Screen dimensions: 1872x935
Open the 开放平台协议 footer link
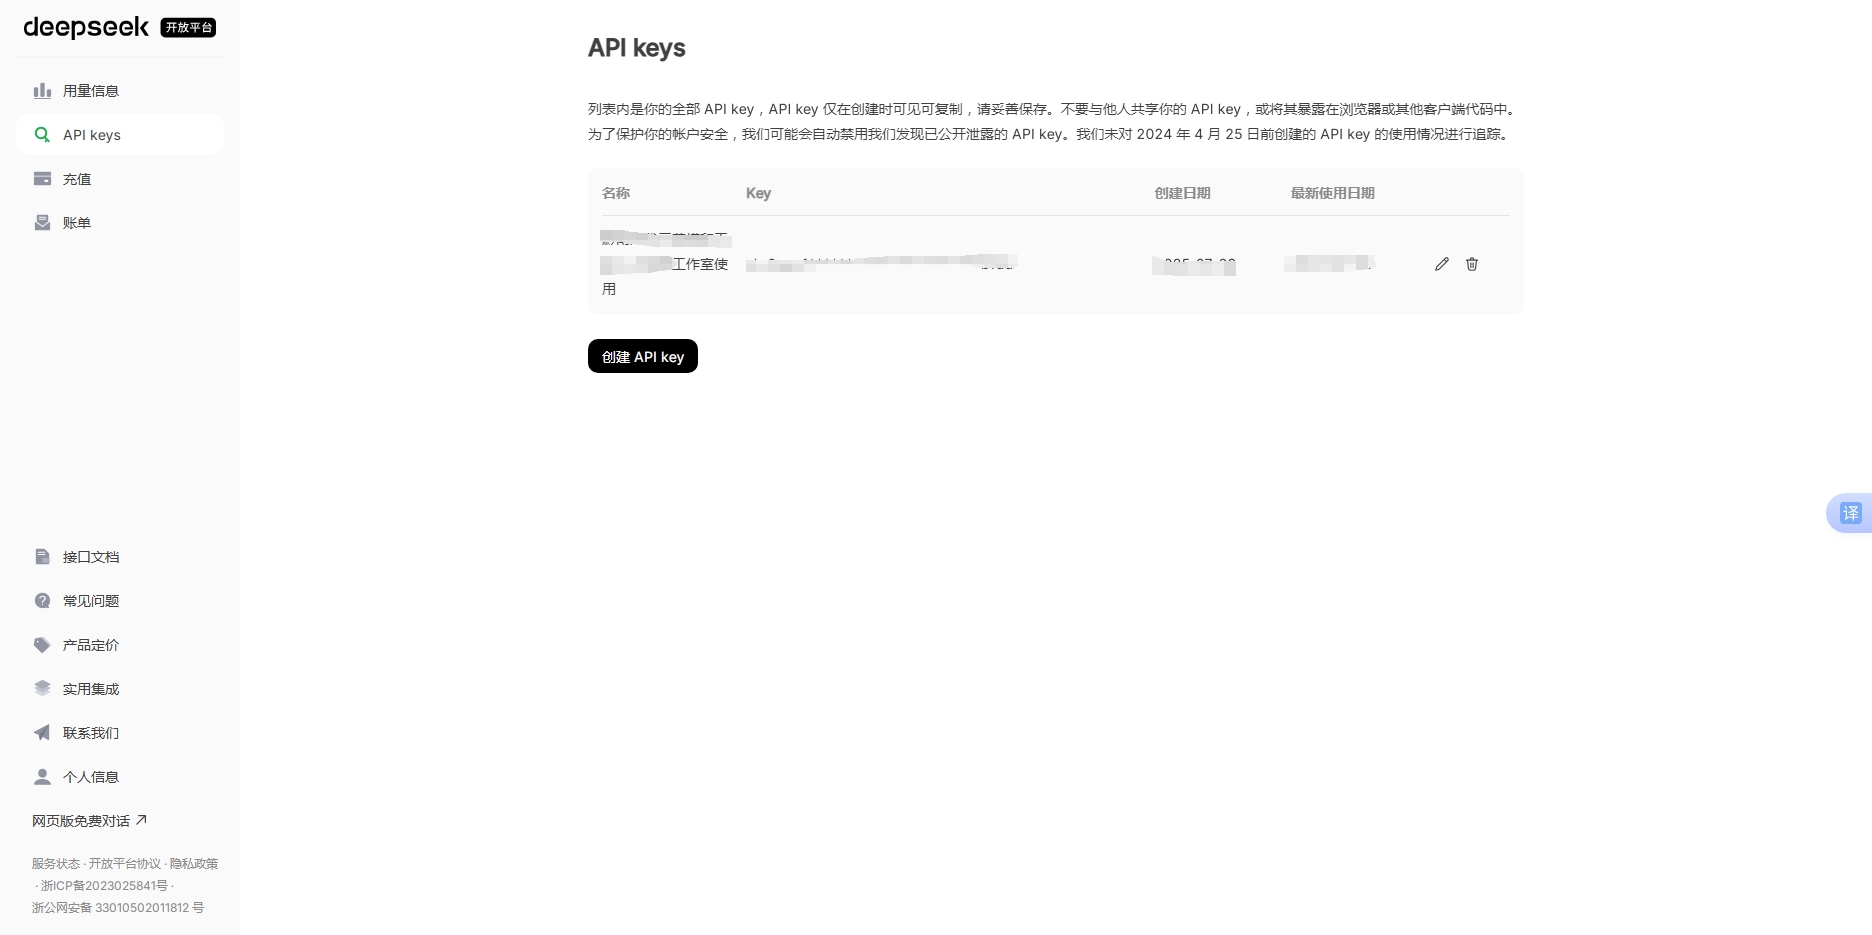pyautogui.click(x=124, y=864)
